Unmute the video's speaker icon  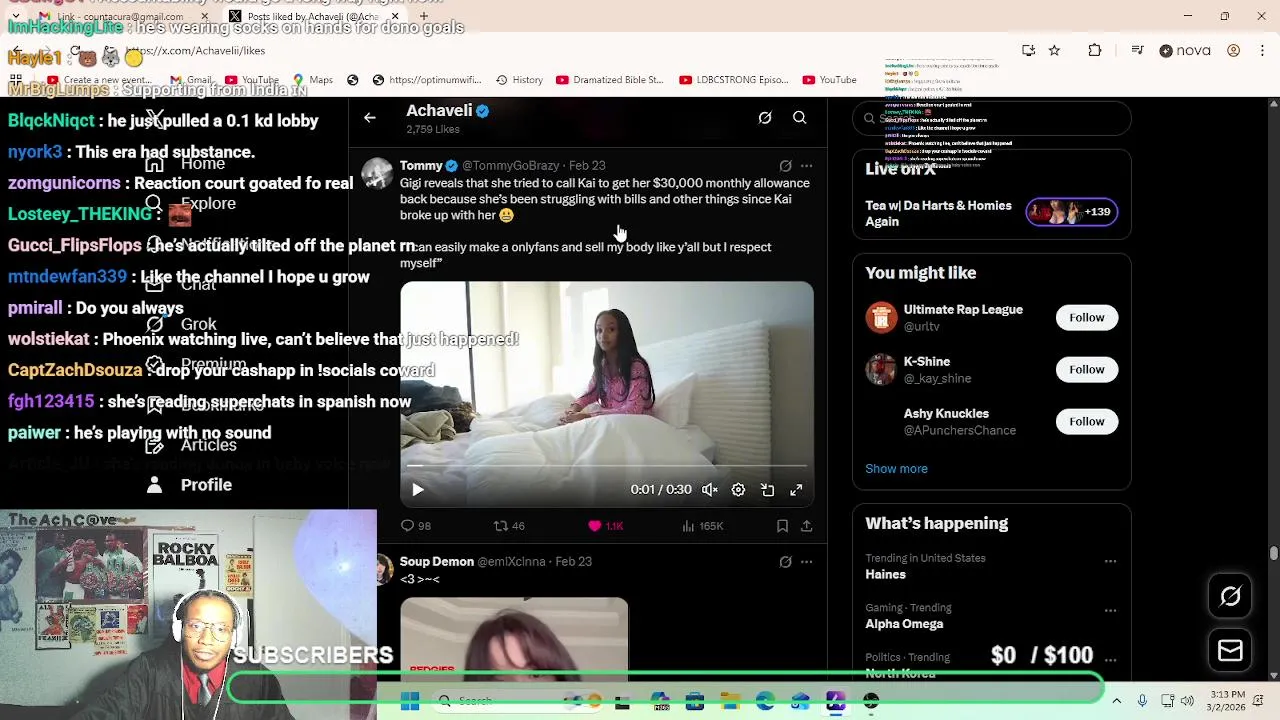click(709, 490)
